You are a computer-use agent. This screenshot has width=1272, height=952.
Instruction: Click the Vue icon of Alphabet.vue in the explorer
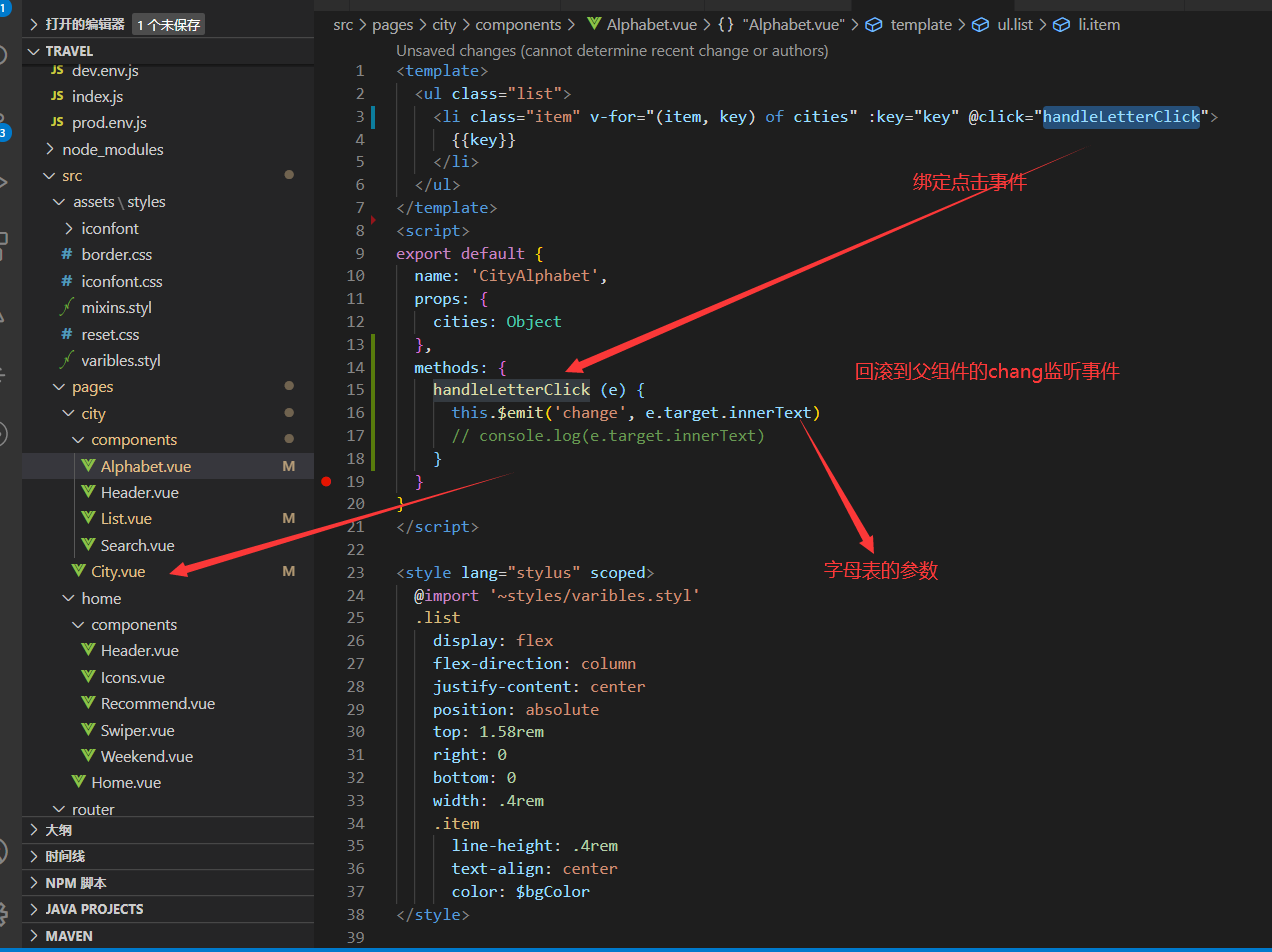tap(89, 467)
